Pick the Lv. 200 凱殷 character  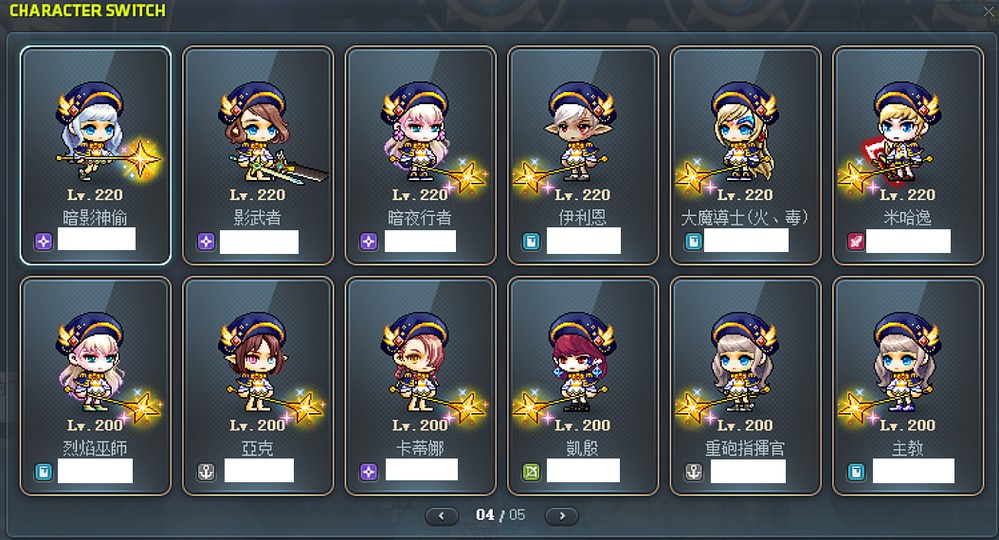click(x=583, y=386)
